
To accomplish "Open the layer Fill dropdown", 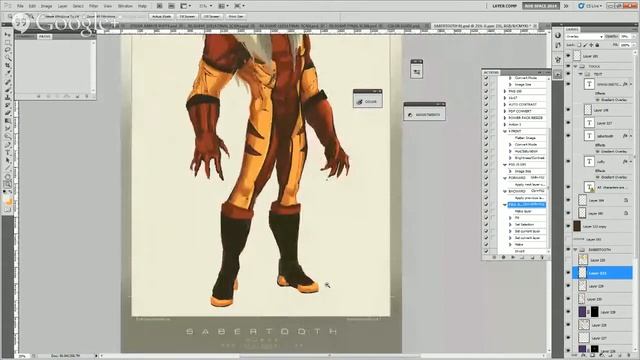I will pos(634,45).
